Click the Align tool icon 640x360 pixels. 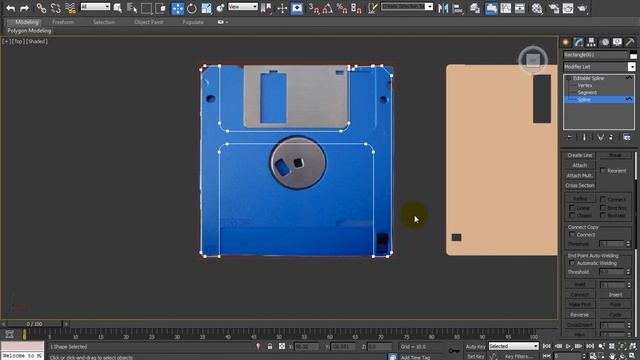click(458, 8)
